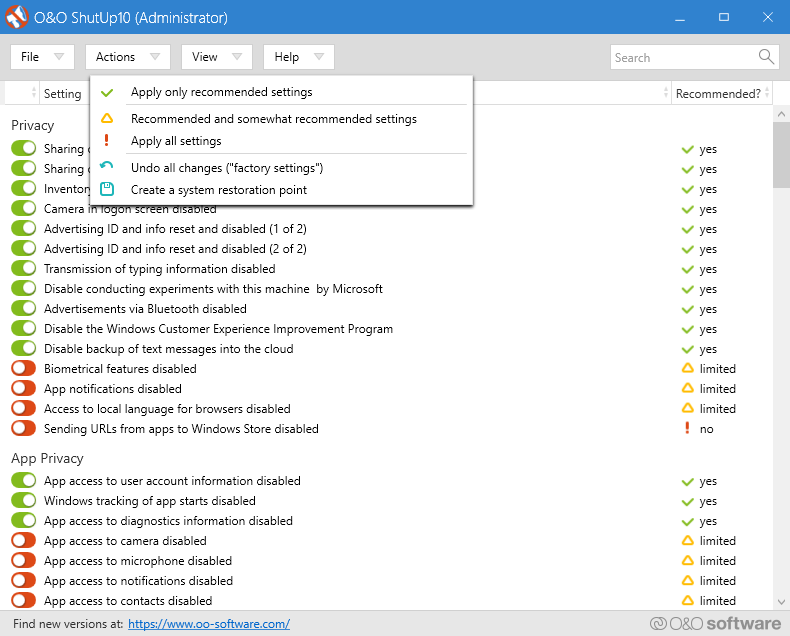Click the restoration point save icon
The image size is (790, 636).
pyautogui.click(x=107, y=190)
